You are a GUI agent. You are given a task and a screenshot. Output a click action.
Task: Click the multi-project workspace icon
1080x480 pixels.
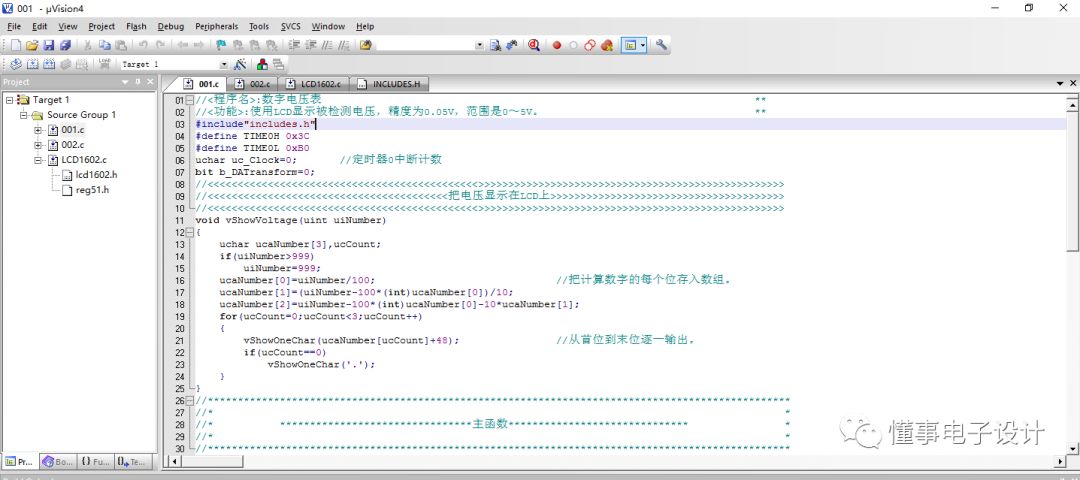(x=278, y=64)
